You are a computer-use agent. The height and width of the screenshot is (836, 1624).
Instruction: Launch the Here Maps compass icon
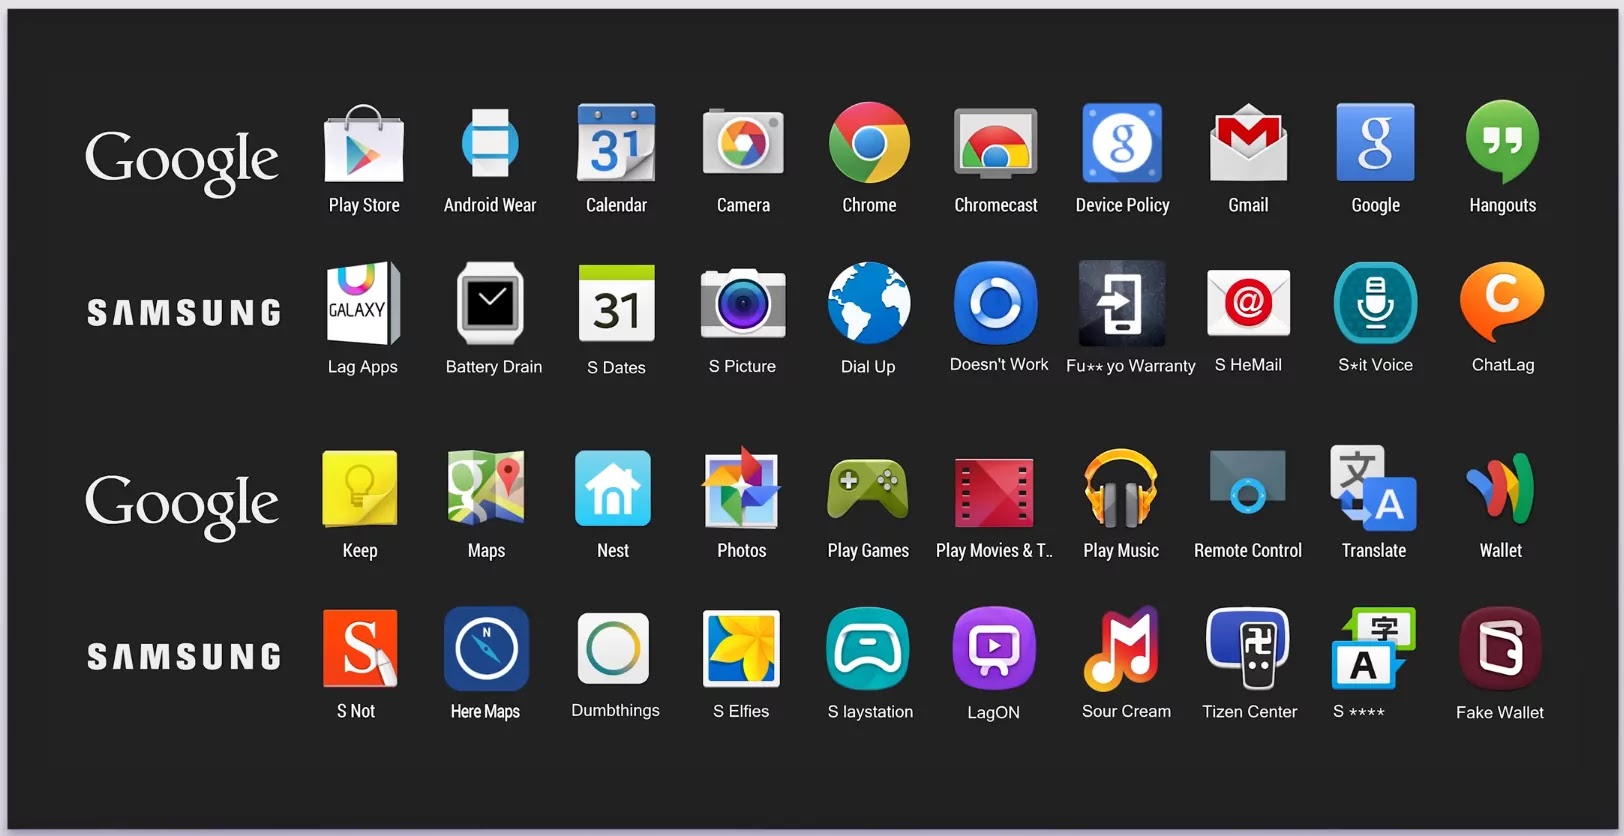(486, 648)
